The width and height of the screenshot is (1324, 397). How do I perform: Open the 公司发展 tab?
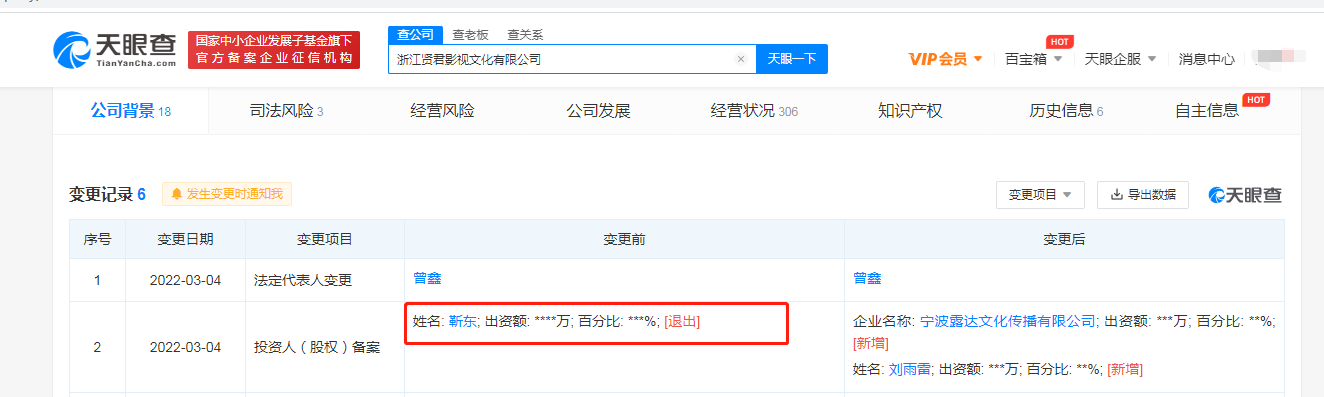598,111
